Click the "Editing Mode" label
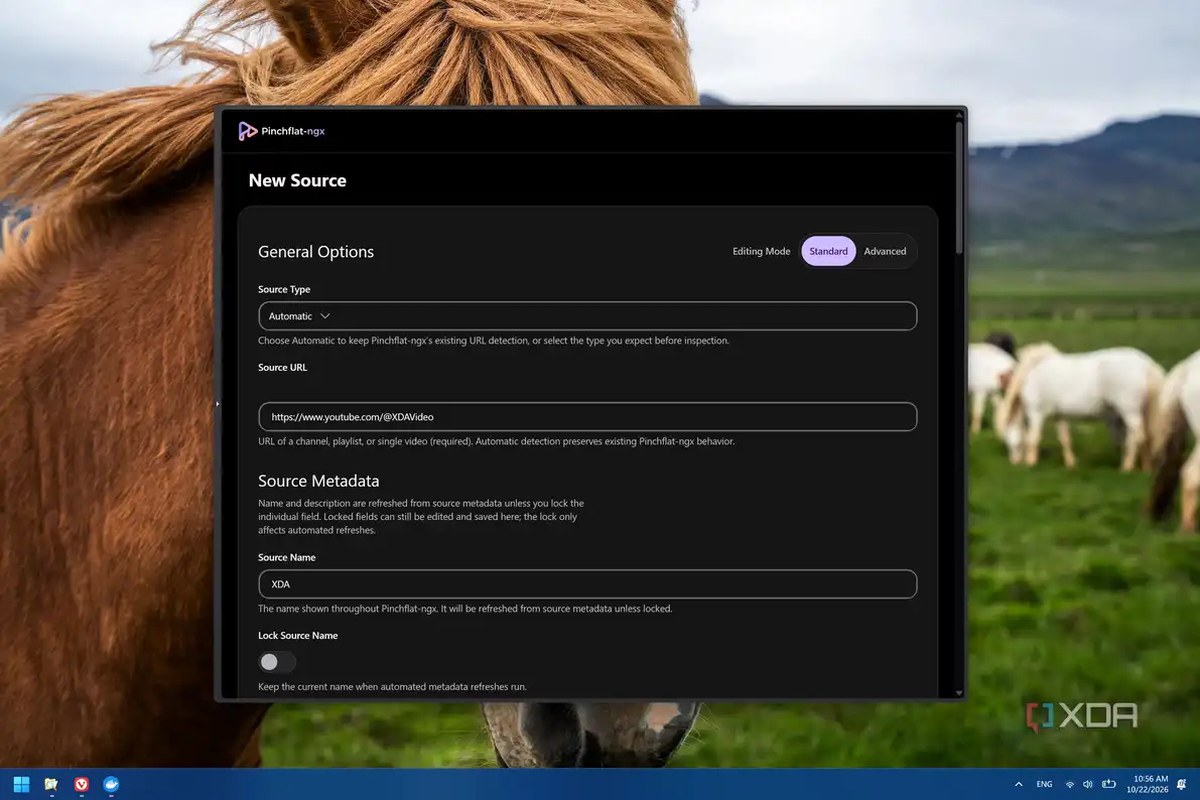1200x800 pixels. [761, 252]
